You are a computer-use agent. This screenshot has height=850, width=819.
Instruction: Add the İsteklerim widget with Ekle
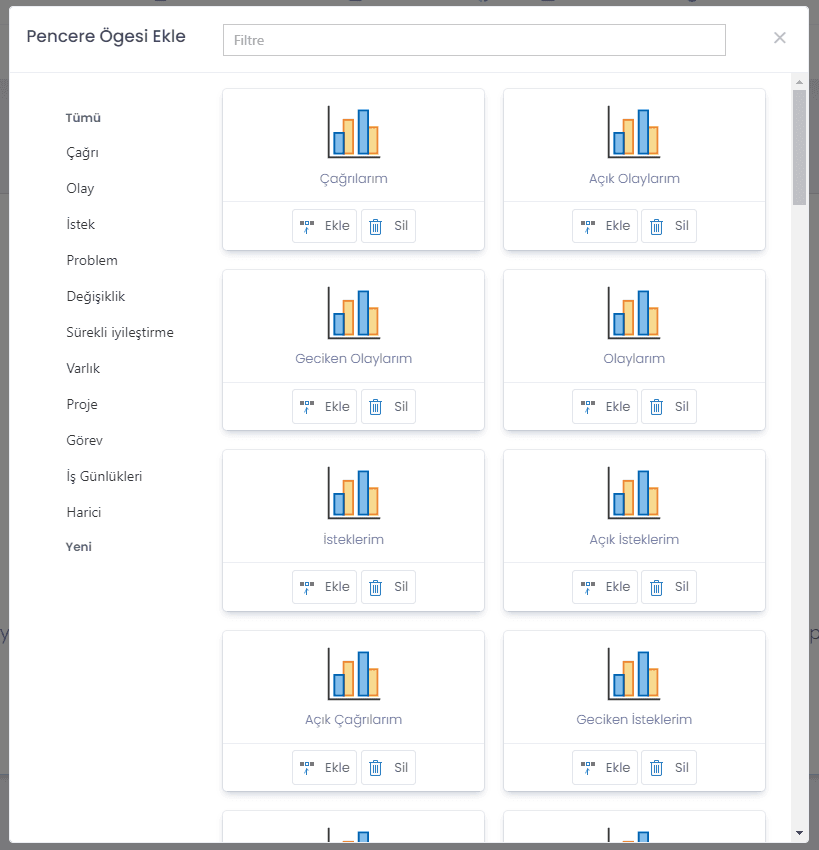324,587
